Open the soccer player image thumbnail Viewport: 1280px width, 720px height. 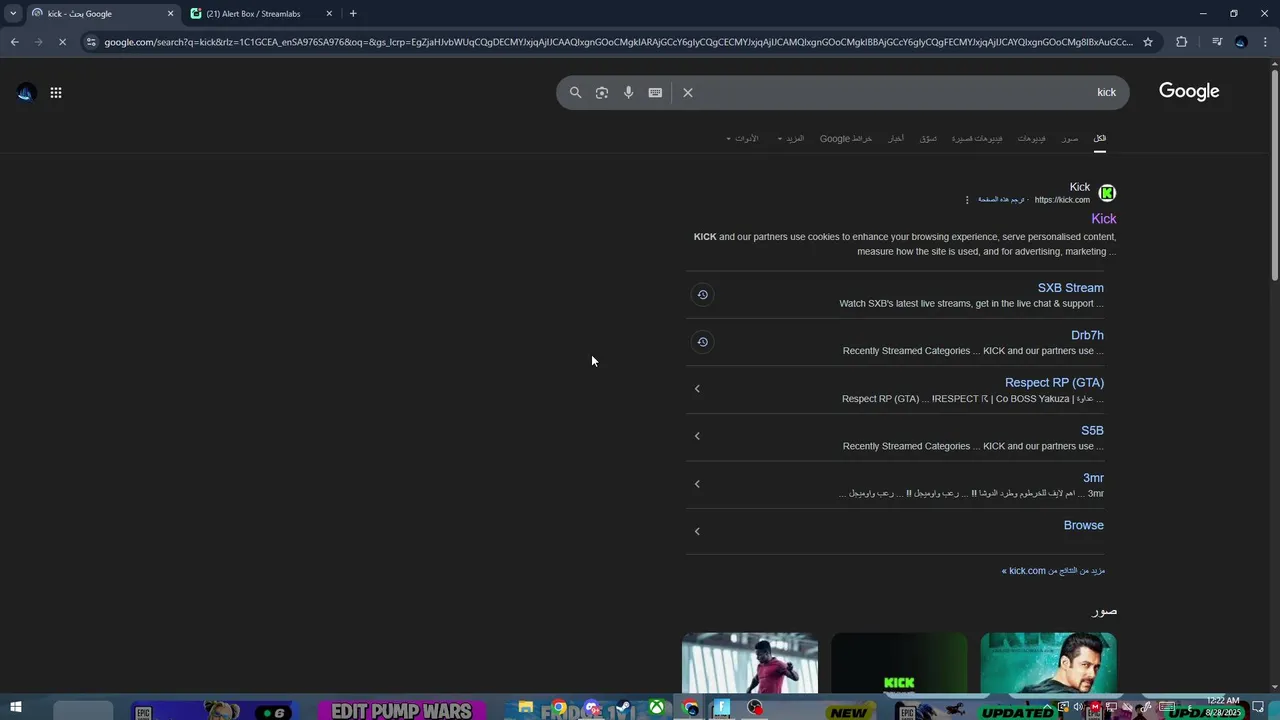(x=750, y=662)
